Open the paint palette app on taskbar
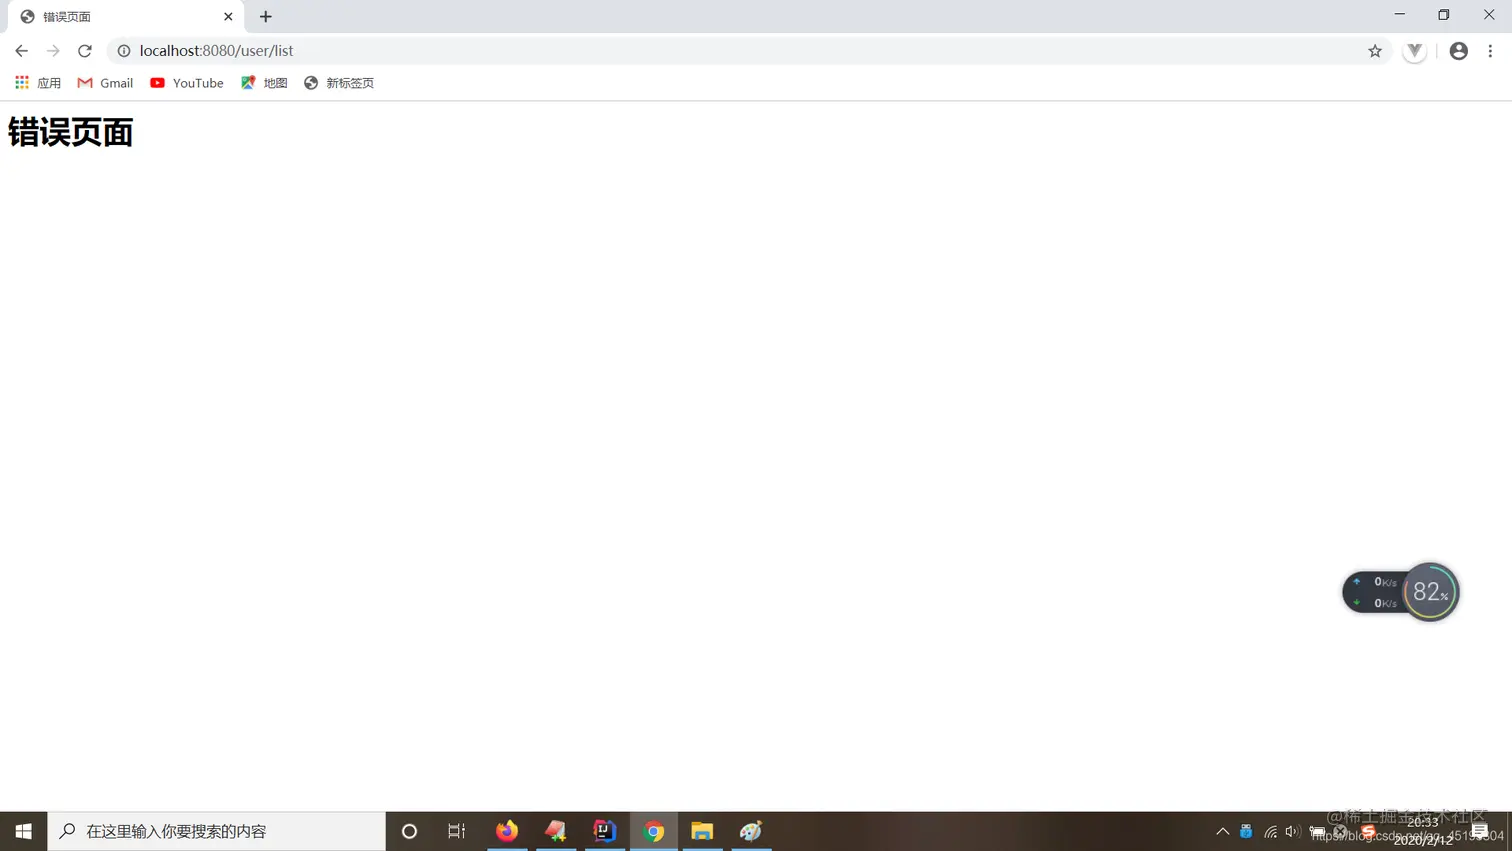This screenshot has height=851, width=1512. (751, 831)
